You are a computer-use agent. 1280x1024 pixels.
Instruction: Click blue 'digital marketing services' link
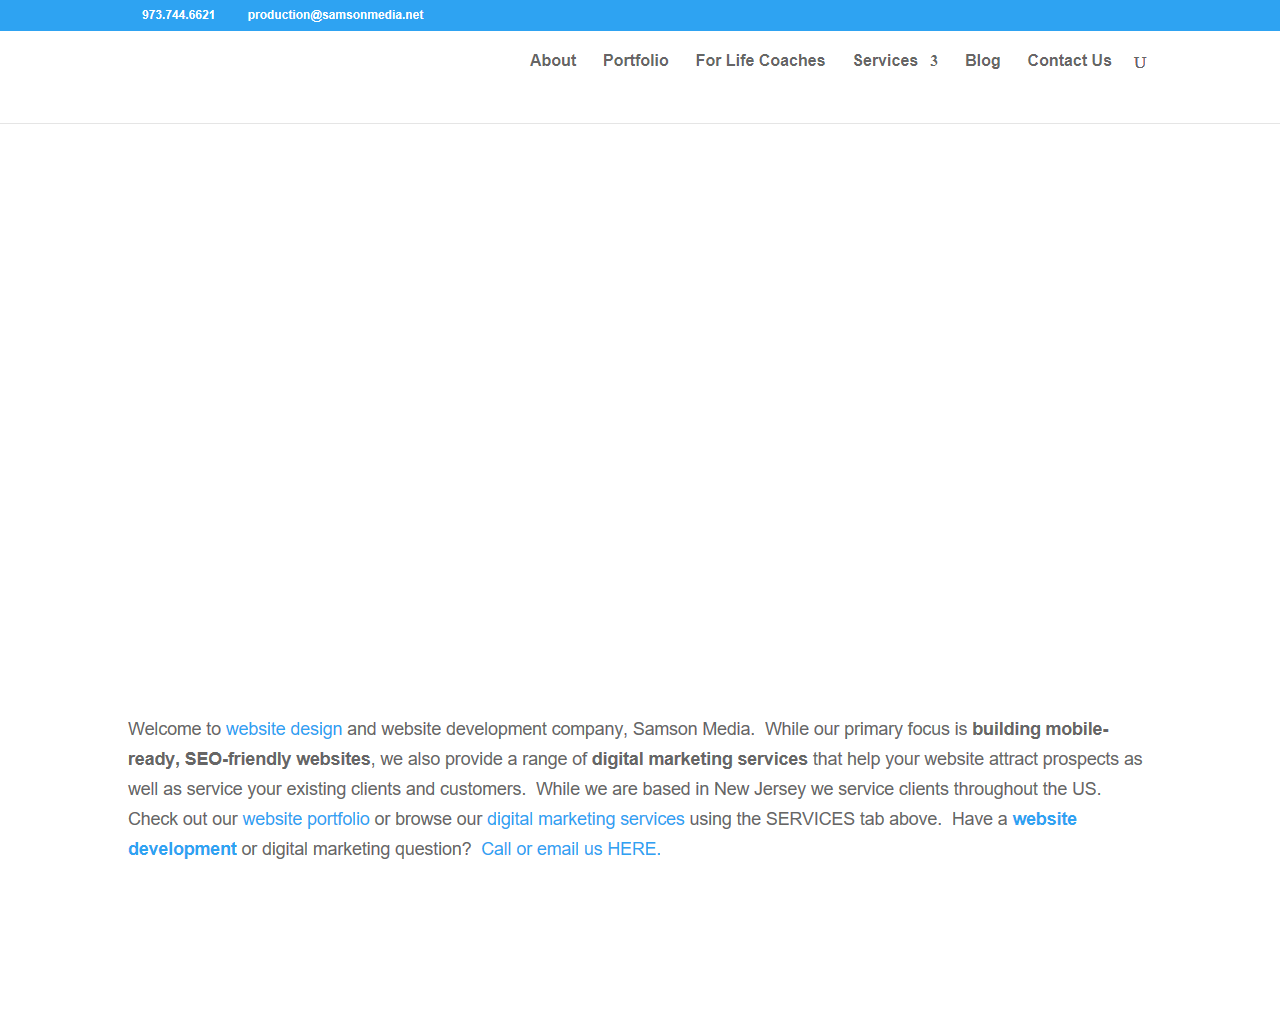[x=585, y=819]
